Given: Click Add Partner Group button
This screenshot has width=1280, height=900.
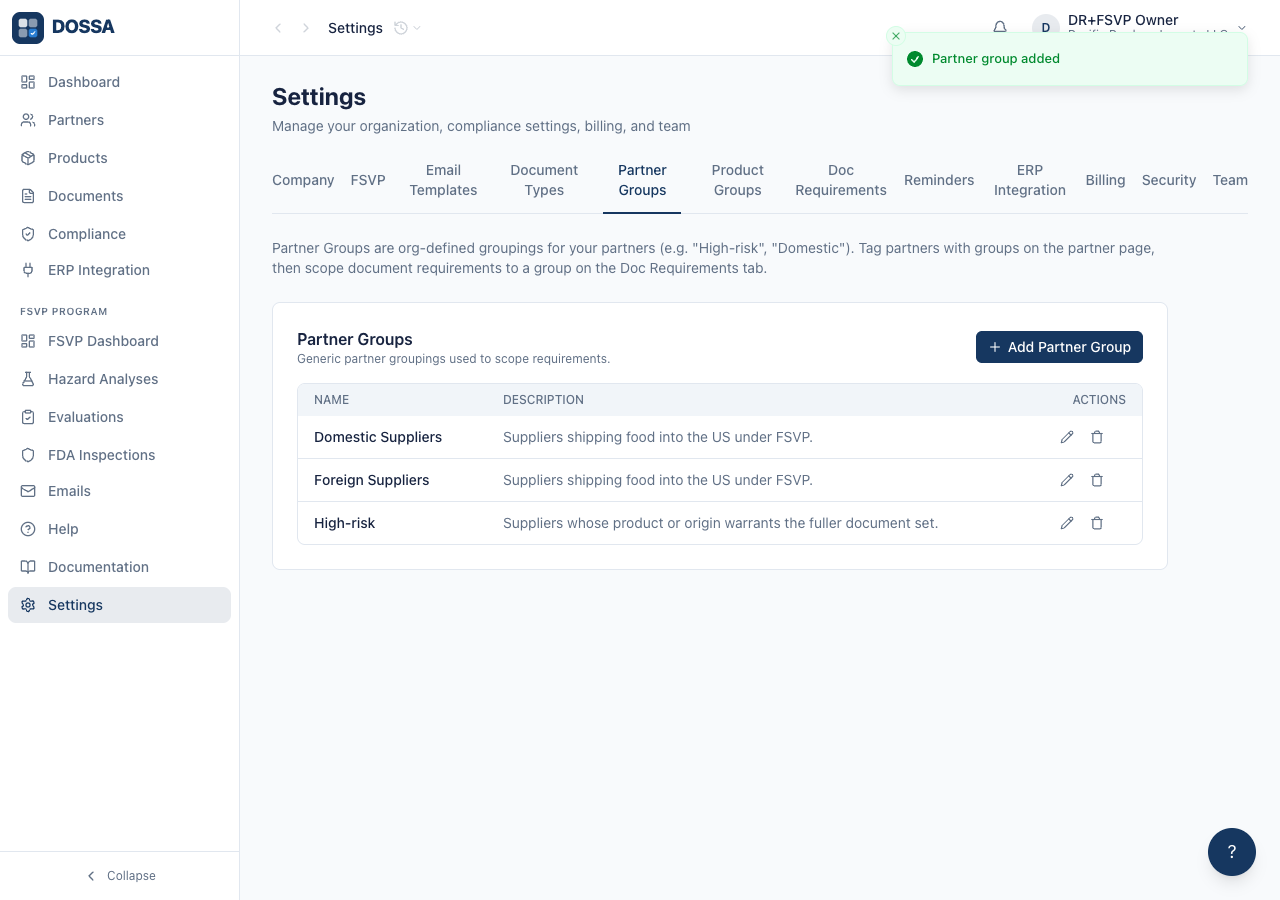Looking at the screenshot, I should click(1059, 347).
